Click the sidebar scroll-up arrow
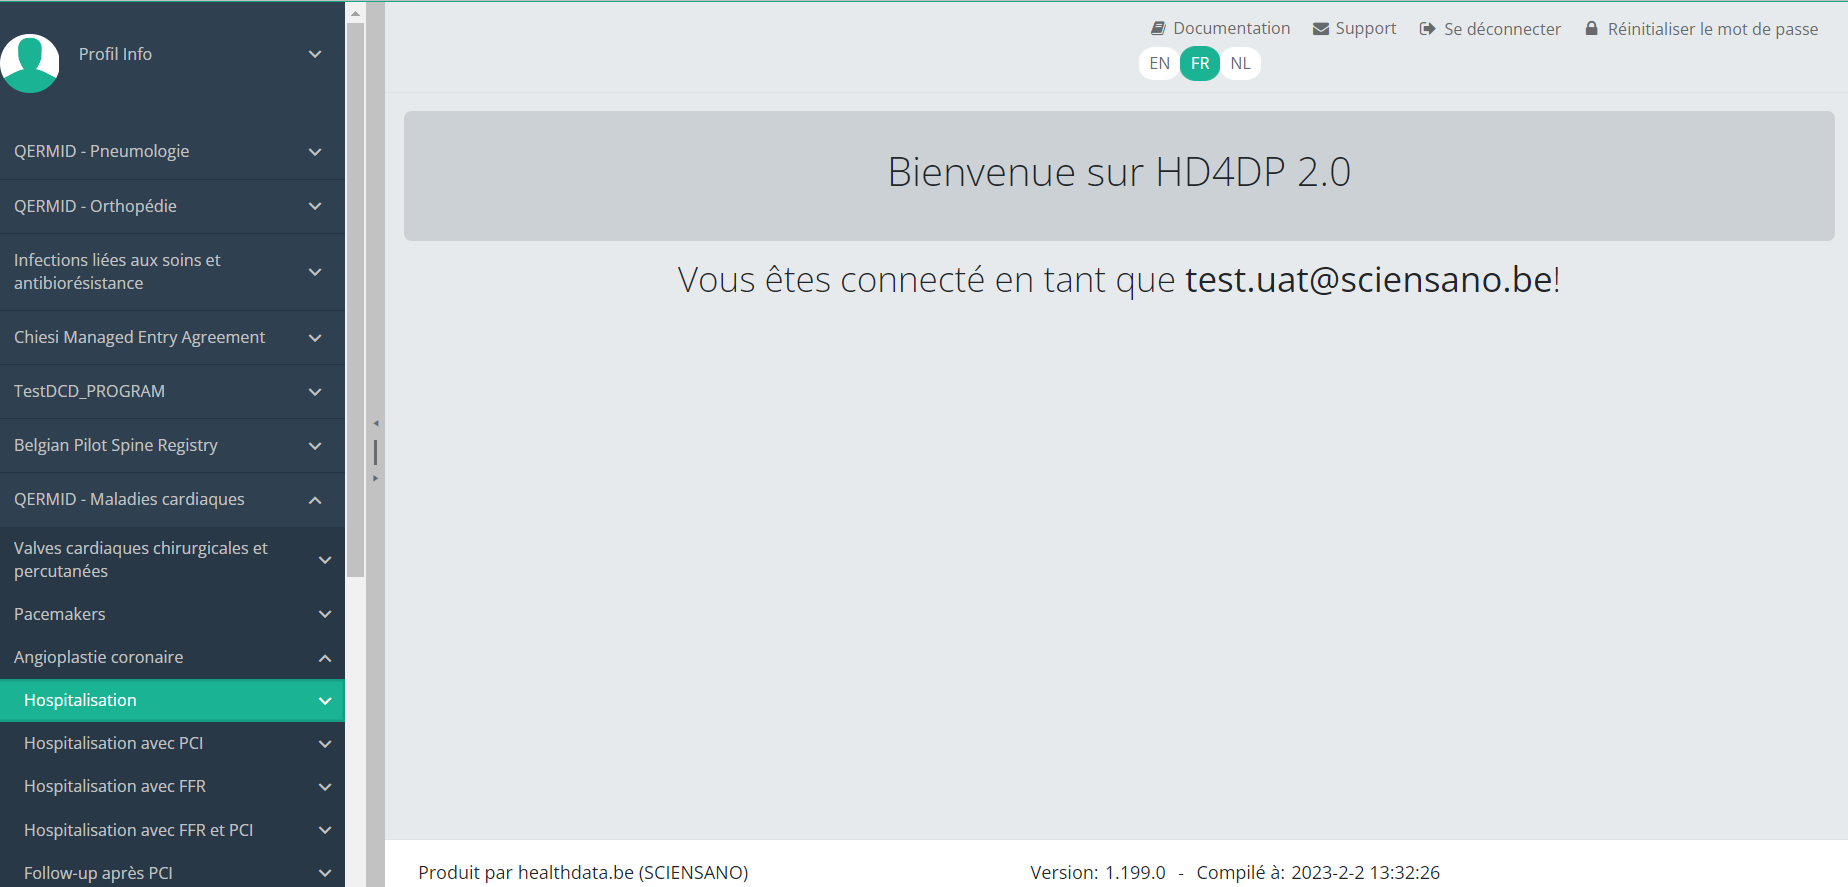This screenshot has height=887, width=1848. (355, 13)
